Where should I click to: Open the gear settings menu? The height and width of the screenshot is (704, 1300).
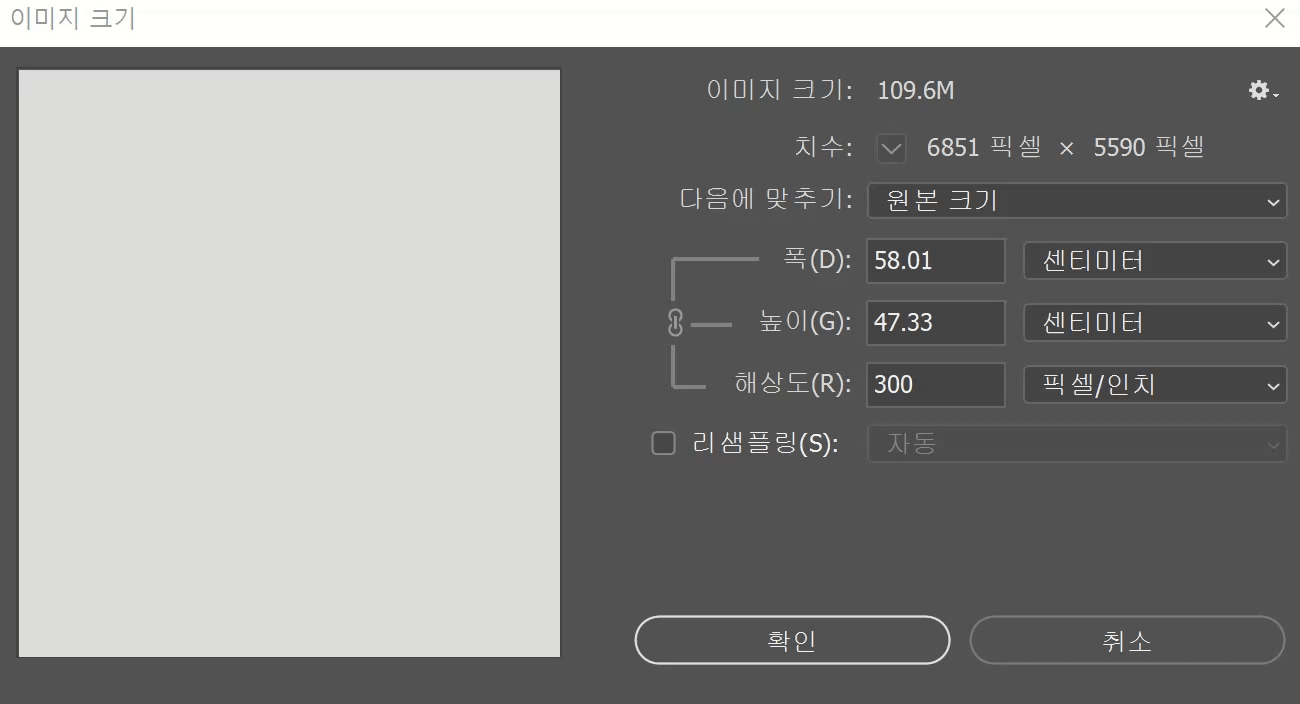coord(1263,91)
